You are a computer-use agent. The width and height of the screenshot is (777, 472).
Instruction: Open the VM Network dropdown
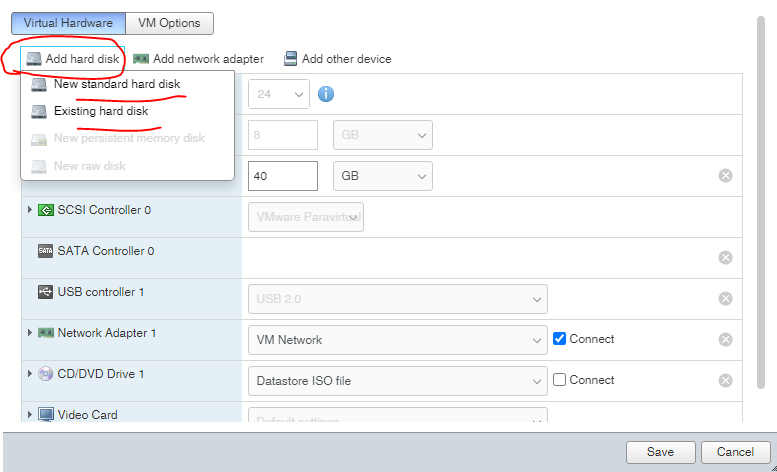click(x=397, y=340)
